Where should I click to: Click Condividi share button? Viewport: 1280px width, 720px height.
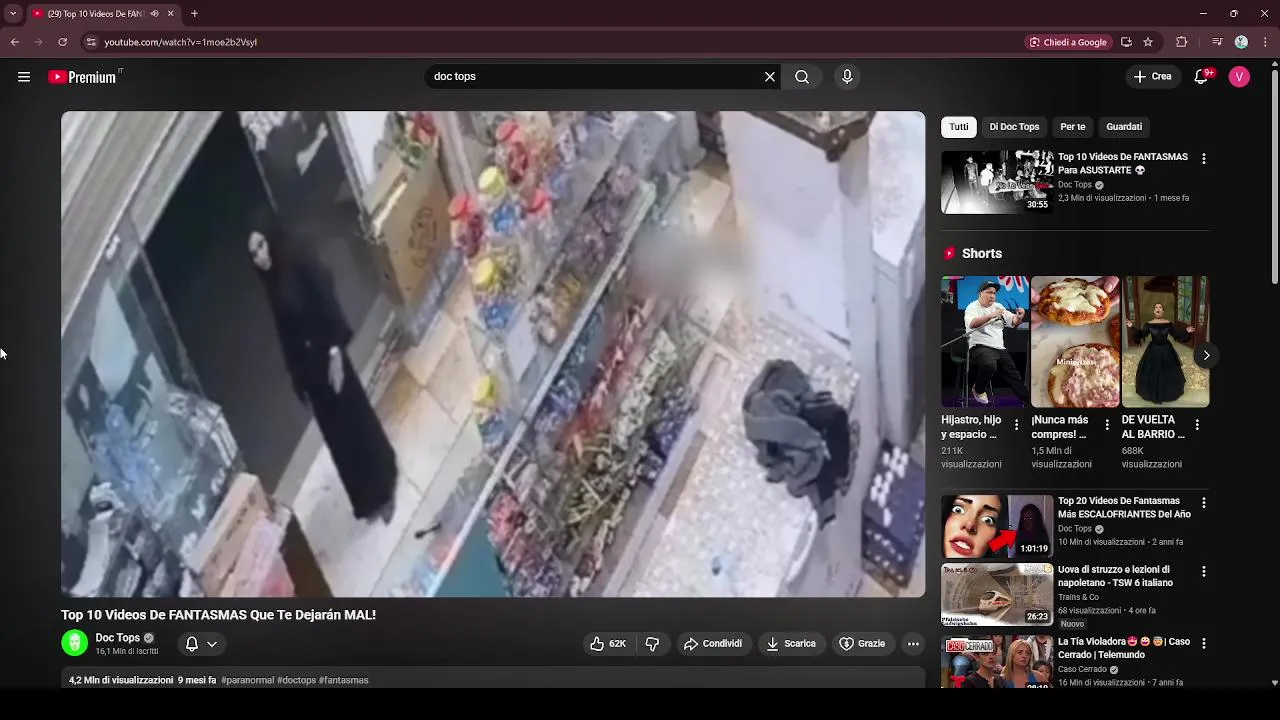[x=713, y=644]
